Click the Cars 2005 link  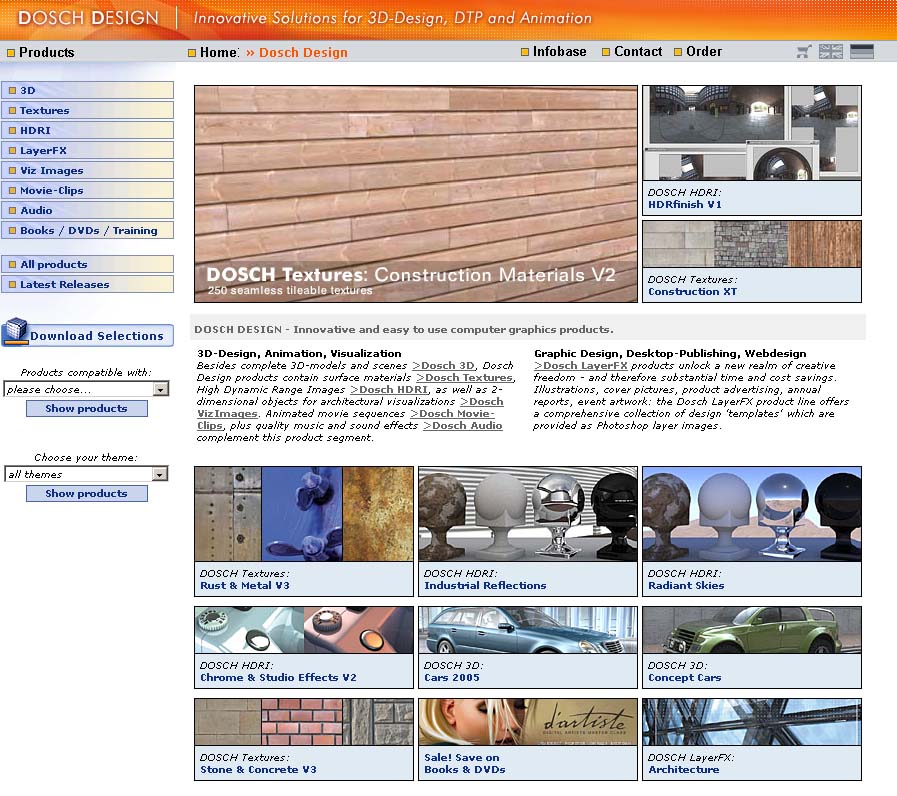pos(452,678)
